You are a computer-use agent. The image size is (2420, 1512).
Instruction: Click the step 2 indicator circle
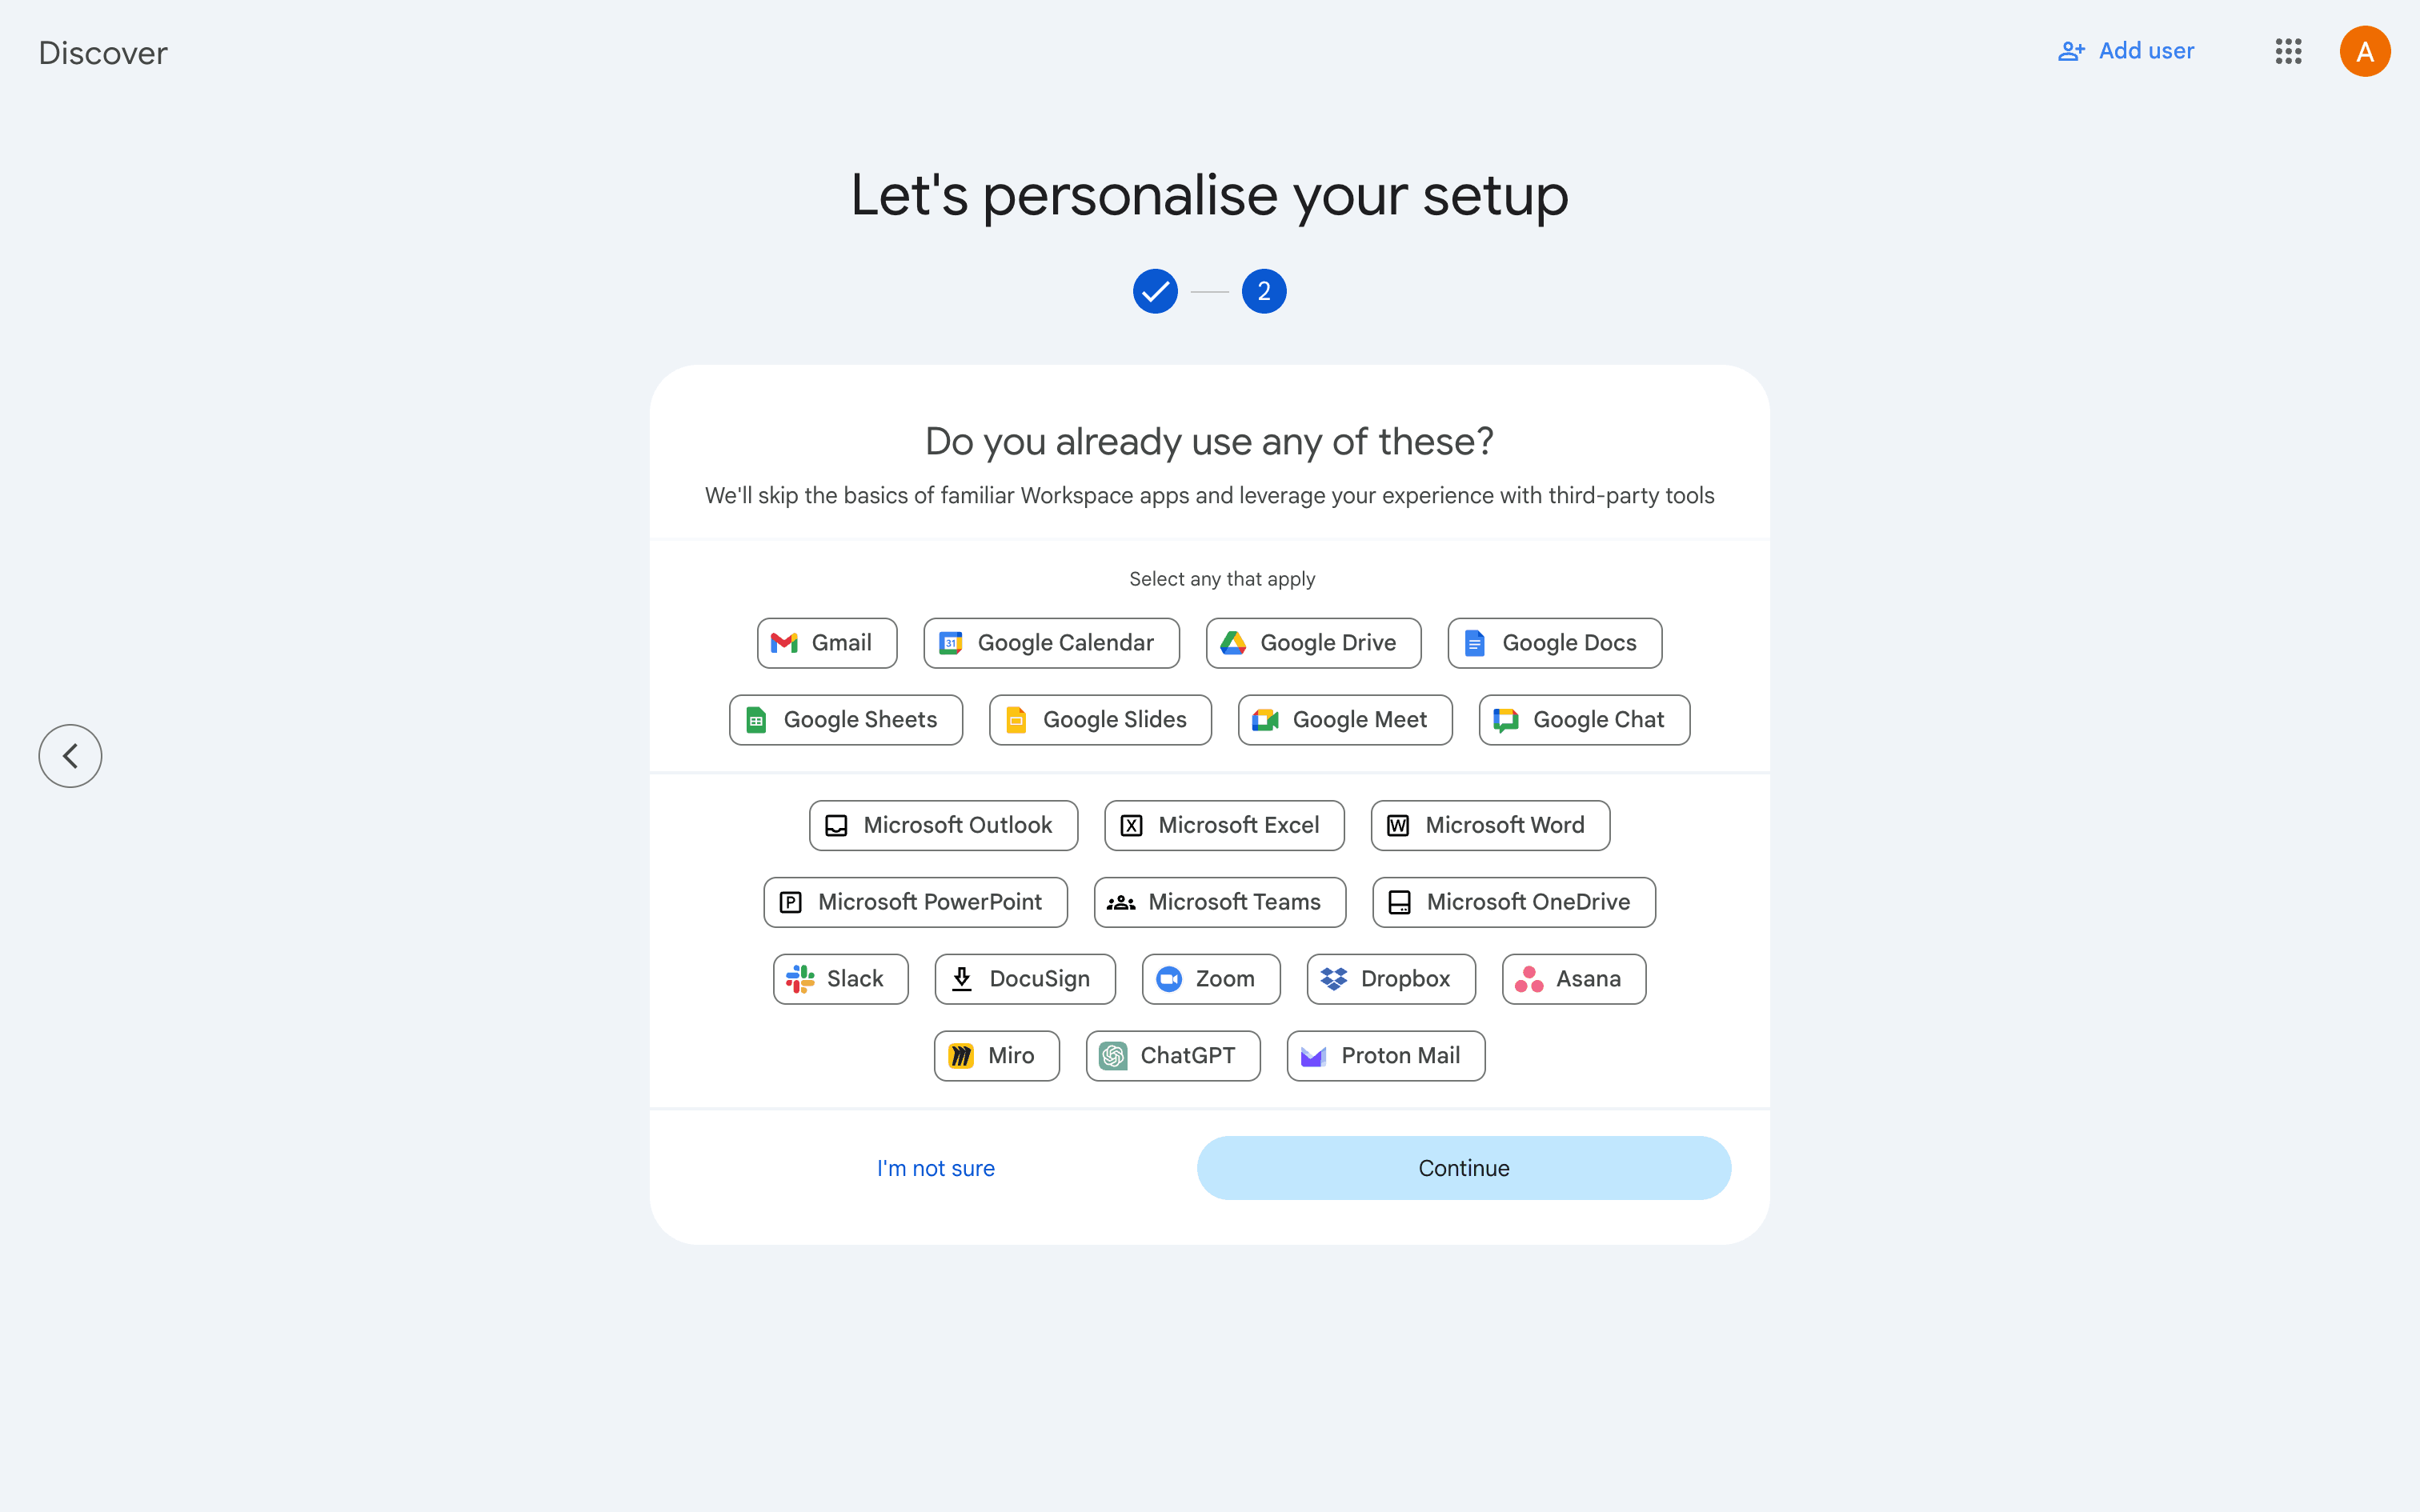1264,291
